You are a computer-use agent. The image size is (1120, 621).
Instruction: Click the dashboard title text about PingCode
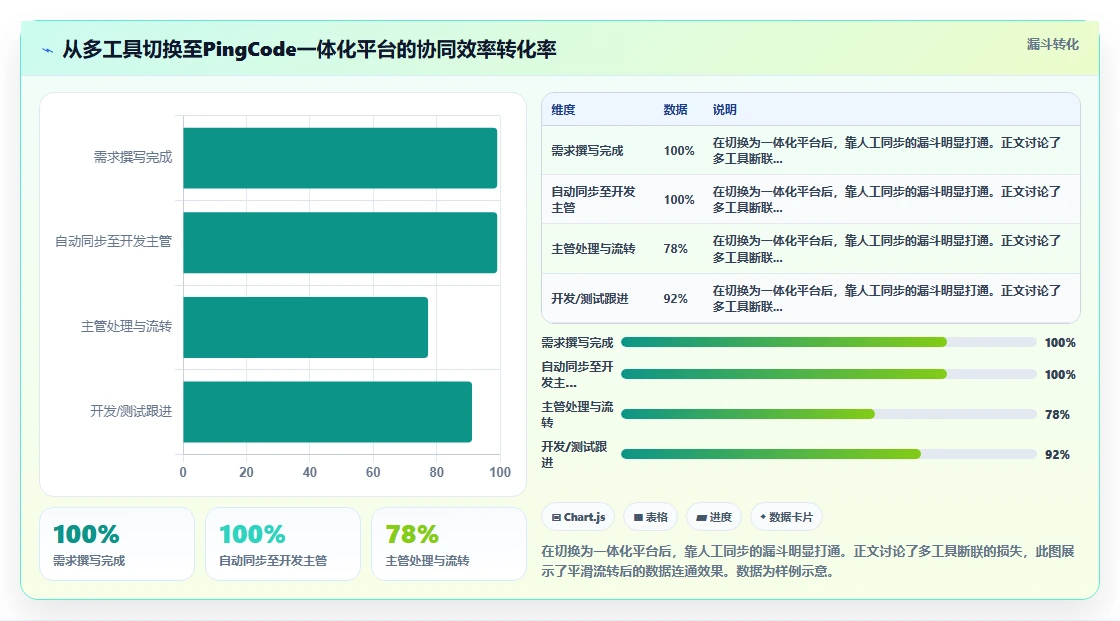tap(309, 49)
